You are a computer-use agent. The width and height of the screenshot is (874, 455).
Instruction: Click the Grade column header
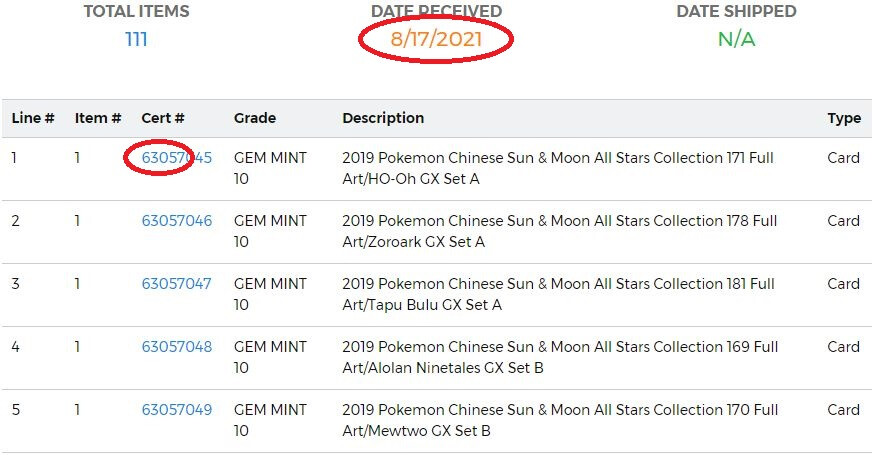point(254,118)
